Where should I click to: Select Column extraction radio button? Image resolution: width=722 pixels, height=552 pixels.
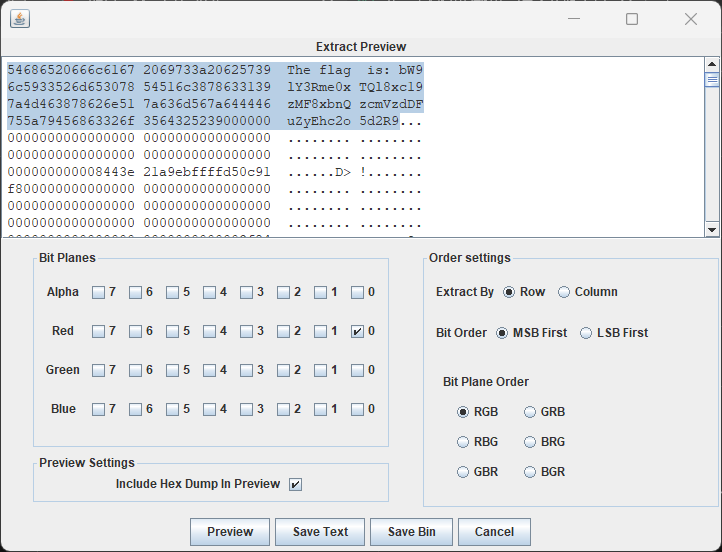[564, 292]
